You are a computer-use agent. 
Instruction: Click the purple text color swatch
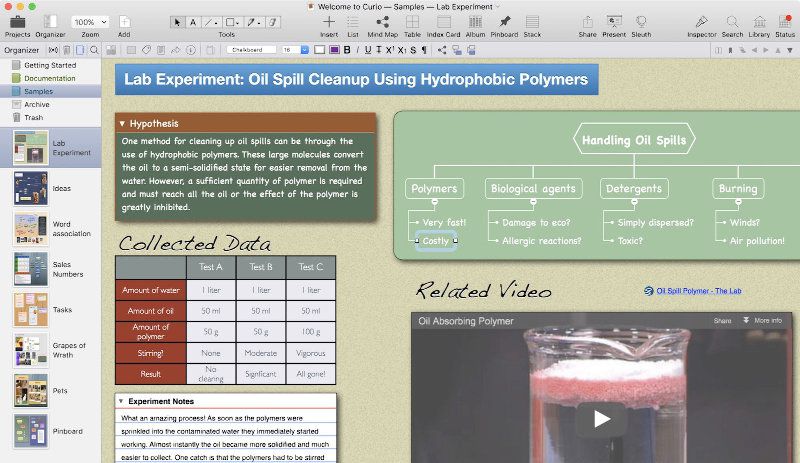[333, 49]
